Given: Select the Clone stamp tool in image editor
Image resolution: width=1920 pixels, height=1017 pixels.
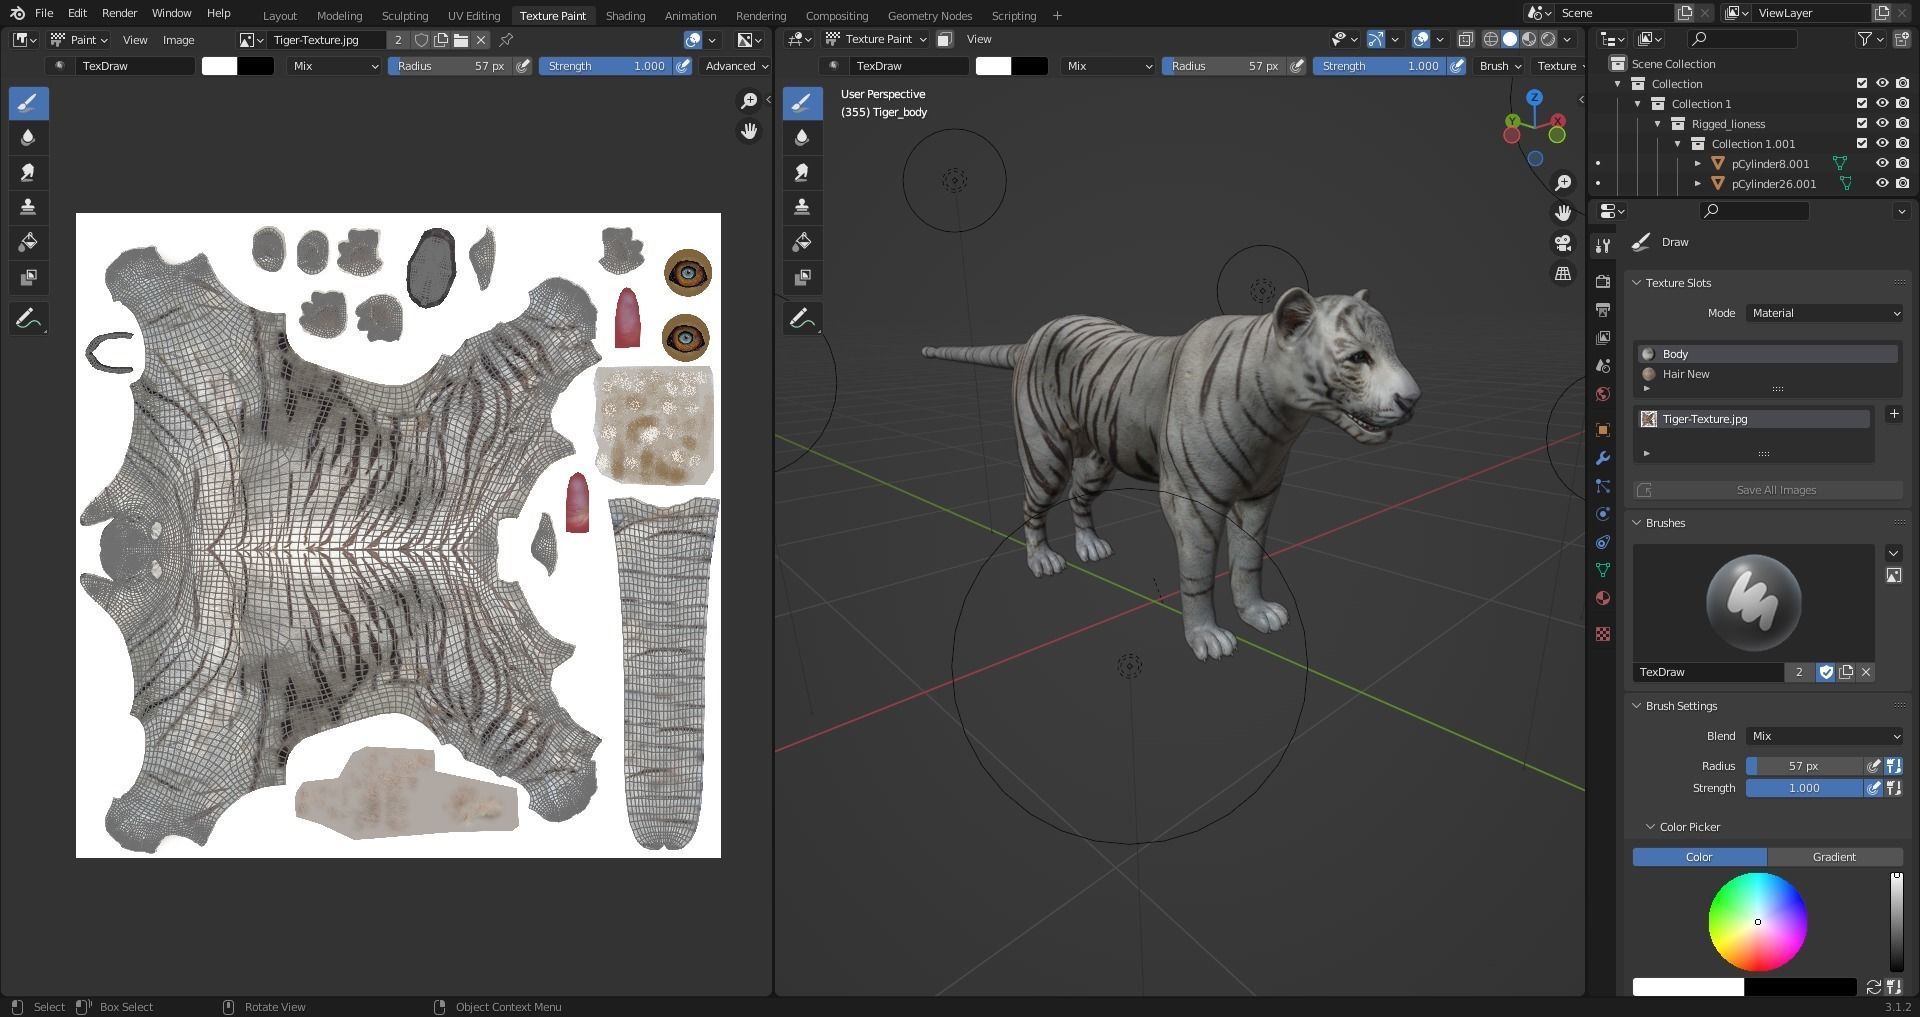Looking at the screenshot, I should tap(28, 207).
